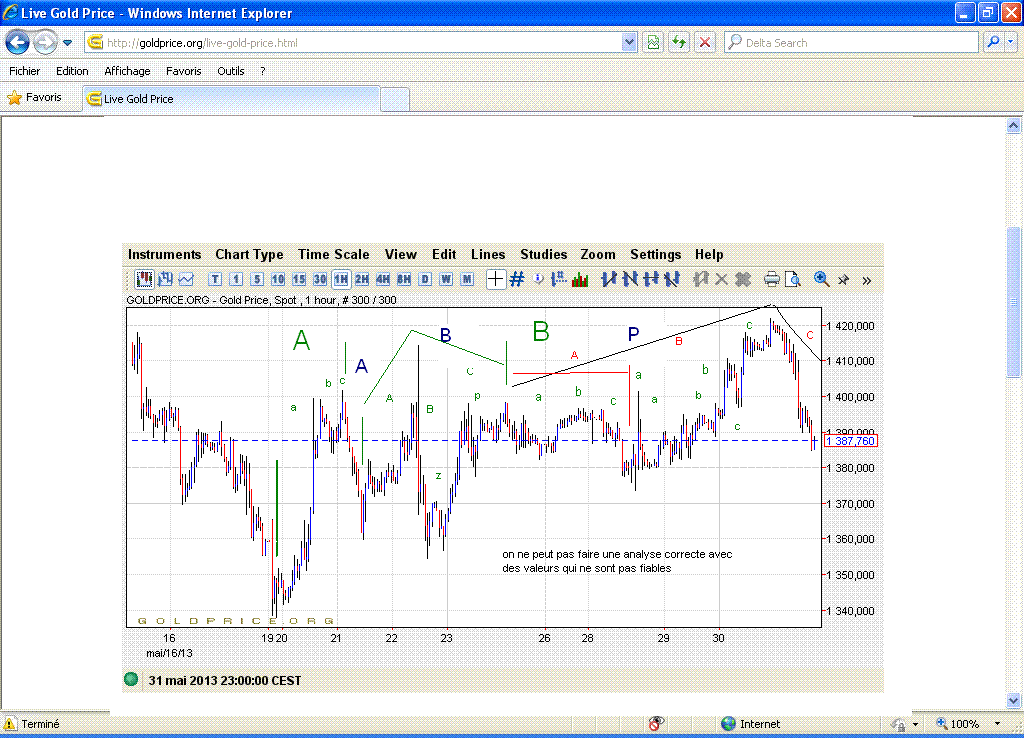Screen dimensions: 1024x738
Task: Open search provider options dropdown
Action: [1010, 42]
